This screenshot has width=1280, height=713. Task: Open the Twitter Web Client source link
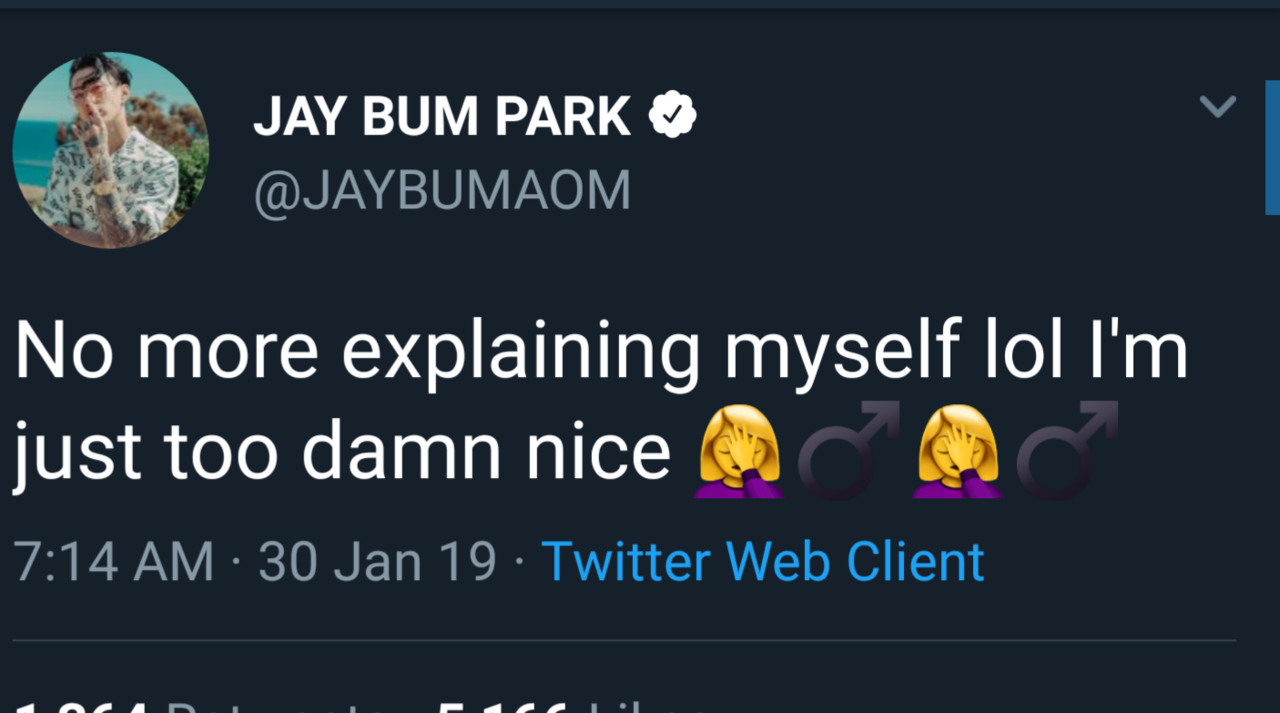[762, 561]
